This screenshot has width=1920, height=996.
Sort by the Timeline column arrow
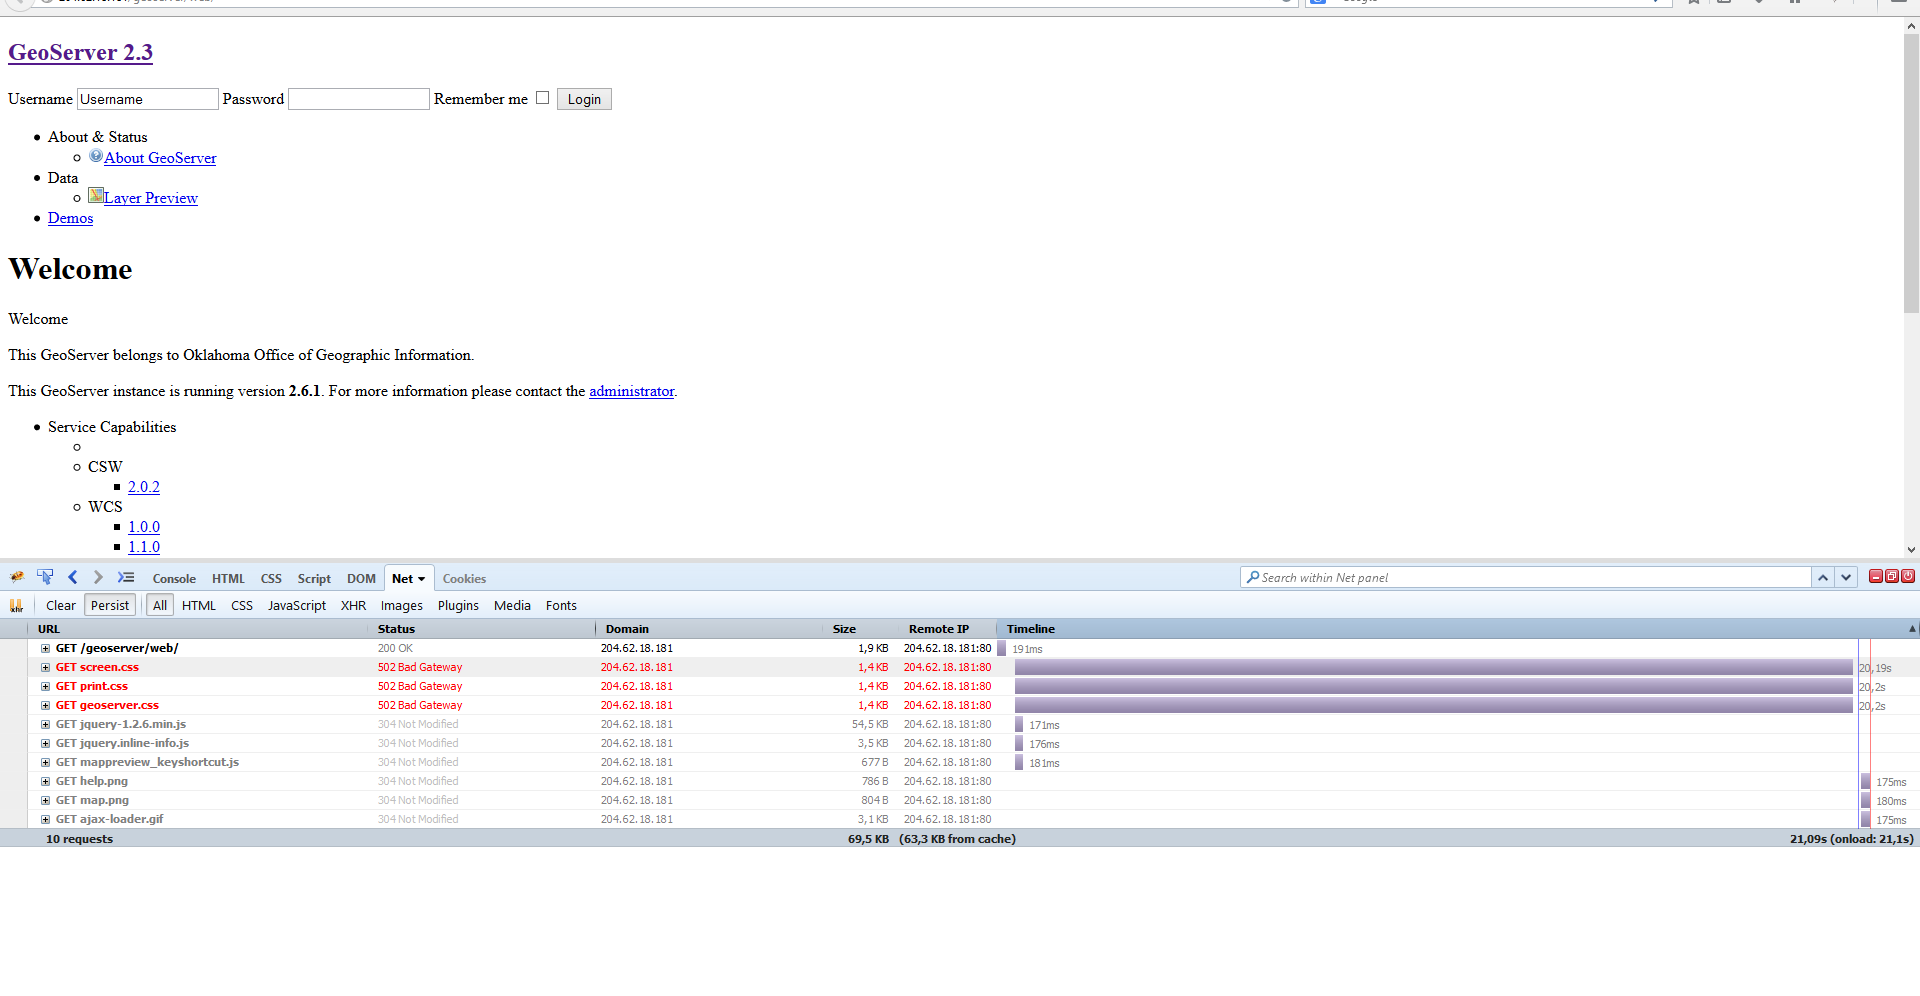1912,629
